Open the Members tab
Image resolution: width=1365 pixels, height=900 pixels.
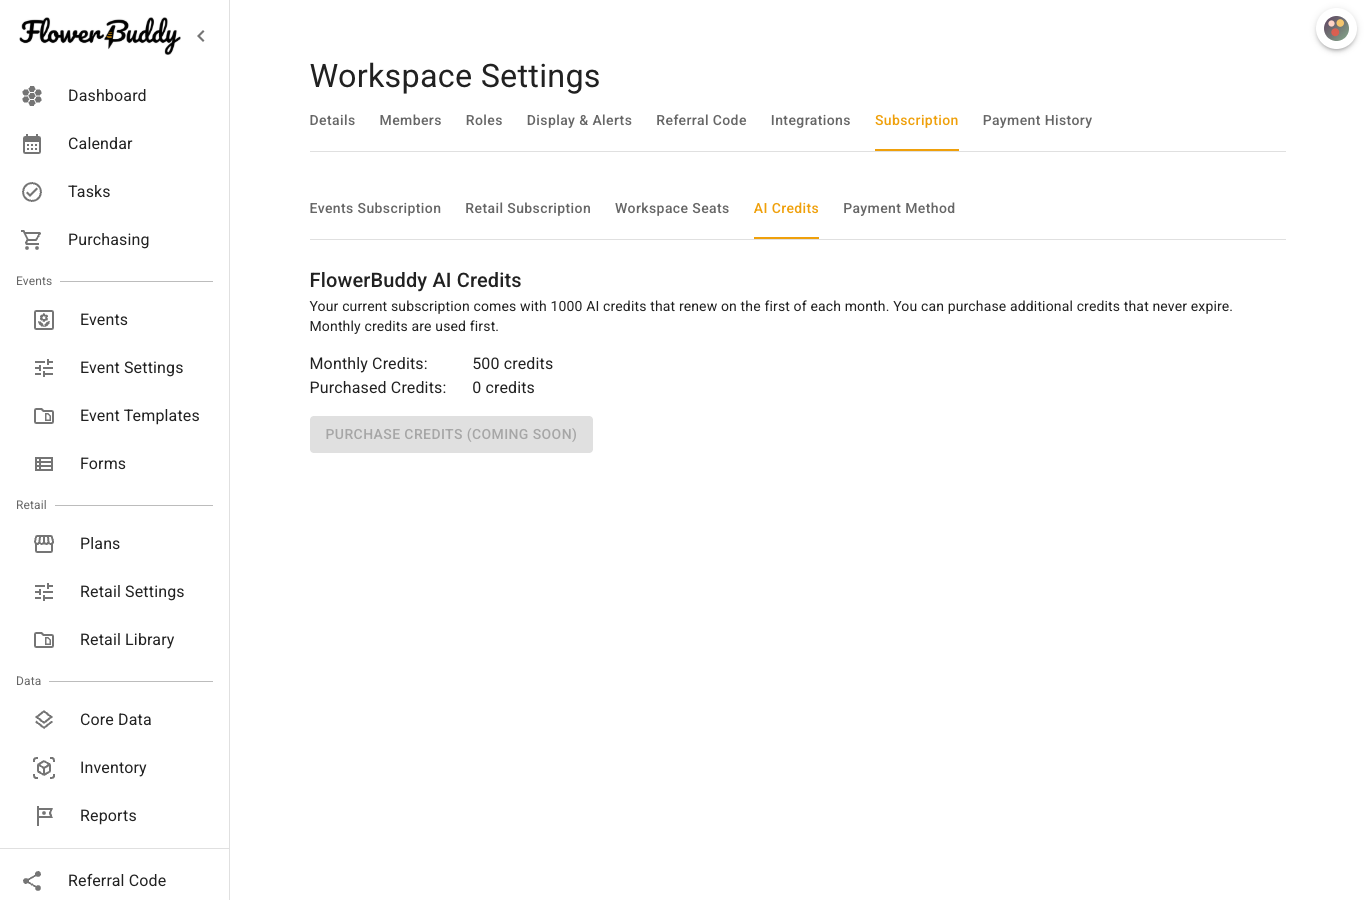410,121
